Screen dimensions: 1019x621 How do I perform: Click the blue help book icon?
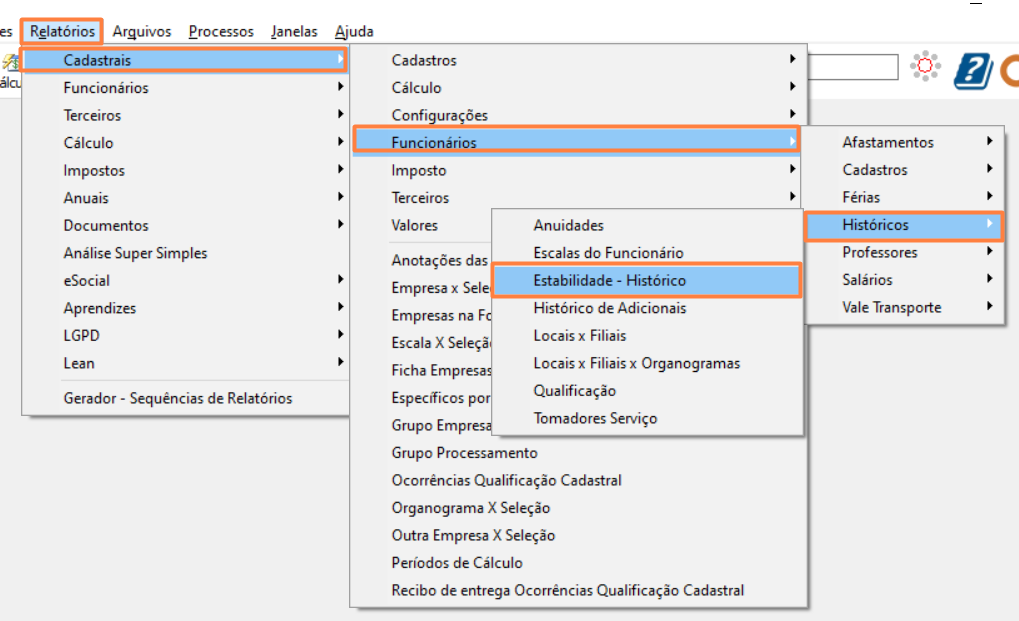point(971,71)
